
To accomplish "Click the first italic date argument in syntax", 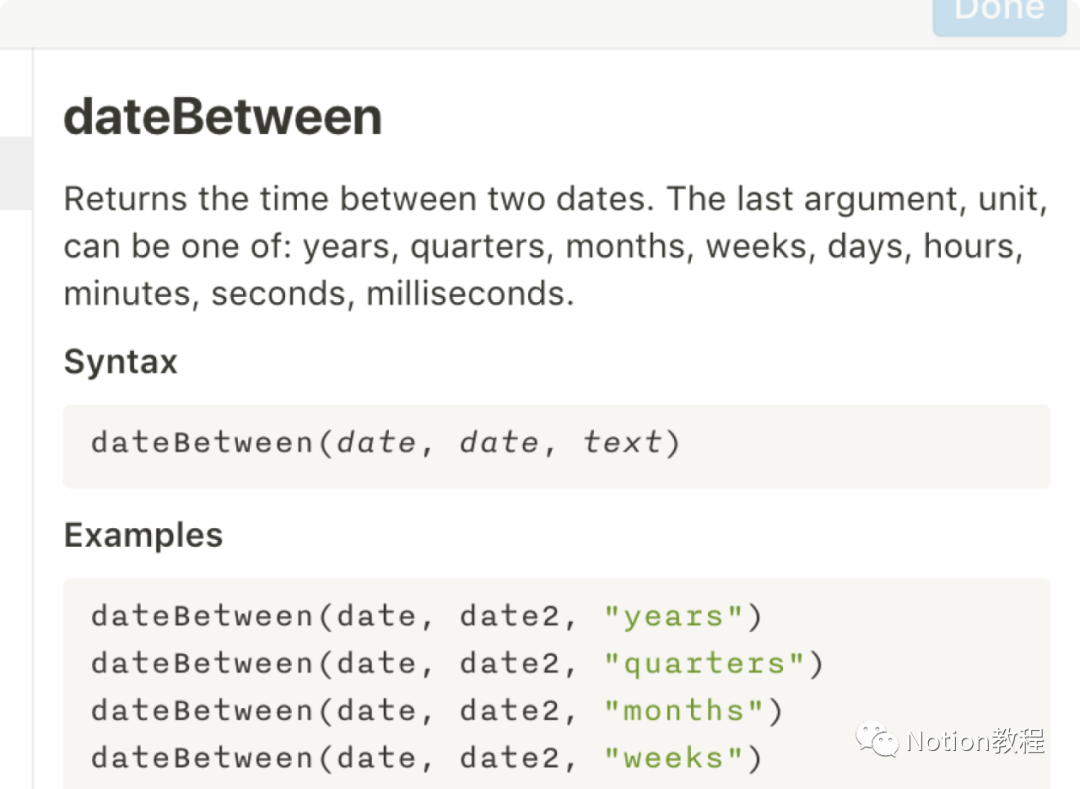I will tap(376, 442).
